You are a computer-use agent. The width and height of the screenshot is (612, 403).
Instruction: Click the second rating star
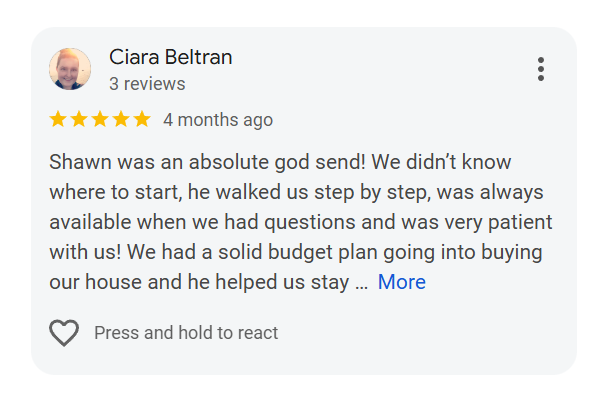[79, 120]
